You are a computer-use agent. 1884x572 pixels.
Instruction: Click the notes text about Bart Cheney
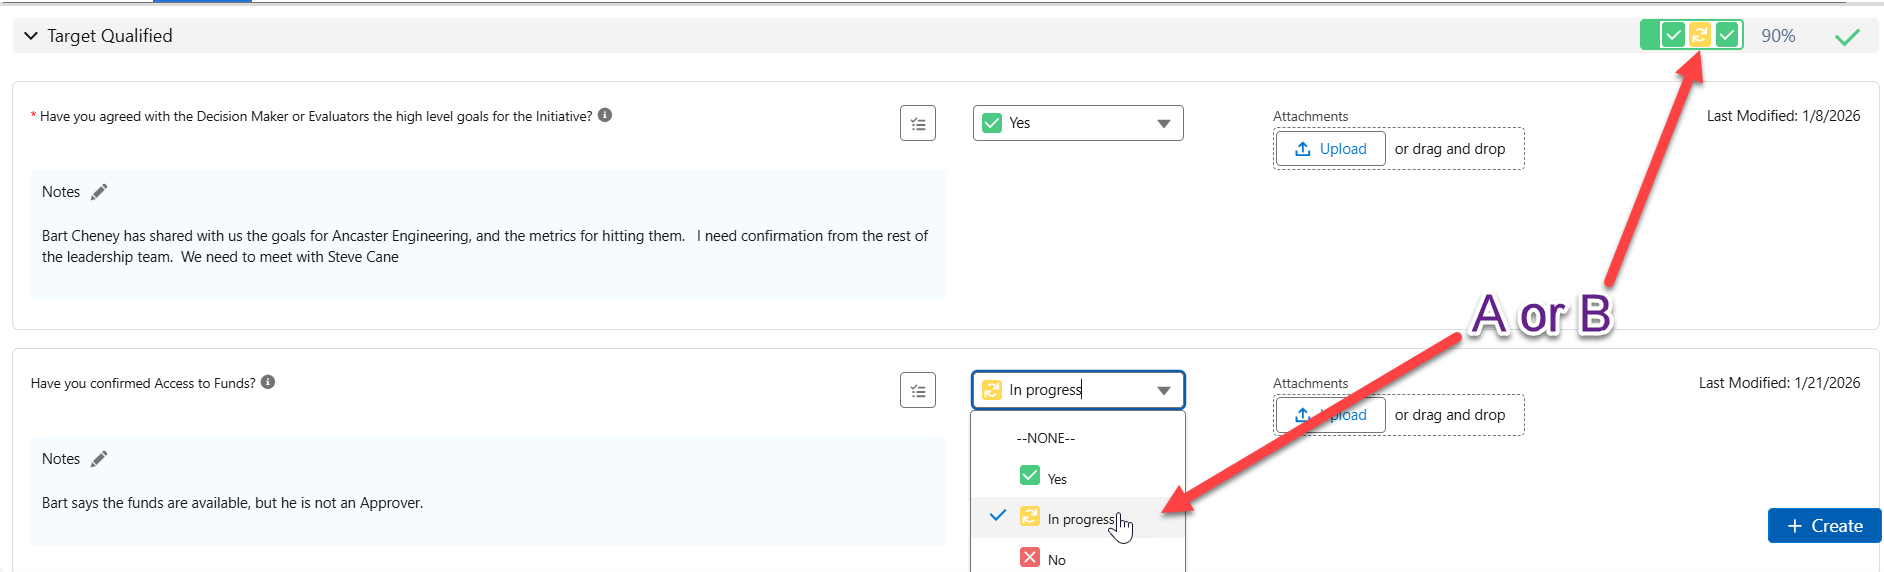coord(485,246)
